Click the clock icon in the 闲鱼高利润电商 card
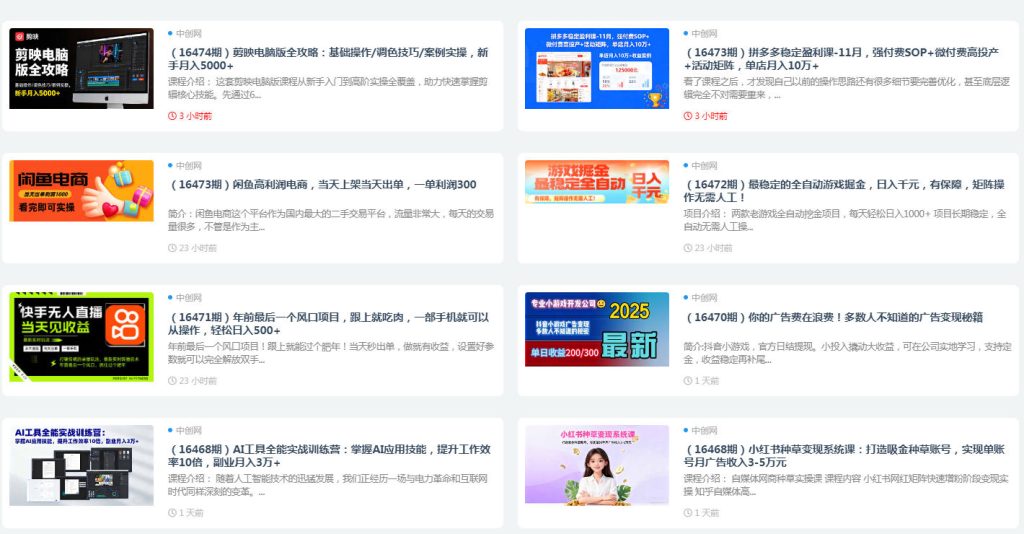This screenshot has height=534, width=1024. pyautogui.click(x=172, y=248)
